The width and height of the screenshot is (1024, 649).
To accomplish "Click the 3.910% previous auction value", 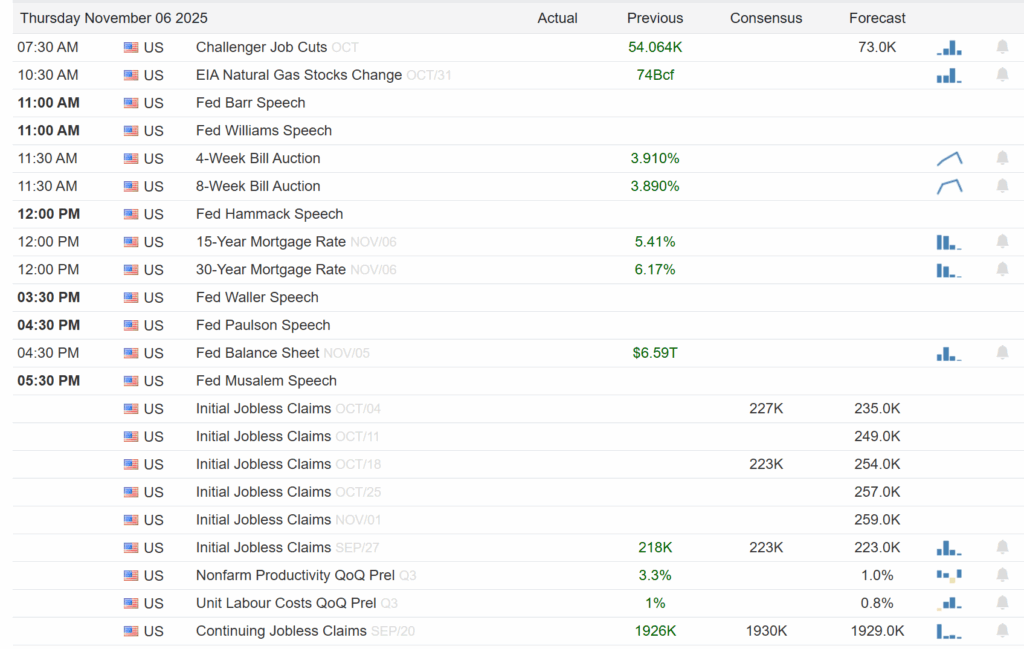I will [x=655, y=158].
